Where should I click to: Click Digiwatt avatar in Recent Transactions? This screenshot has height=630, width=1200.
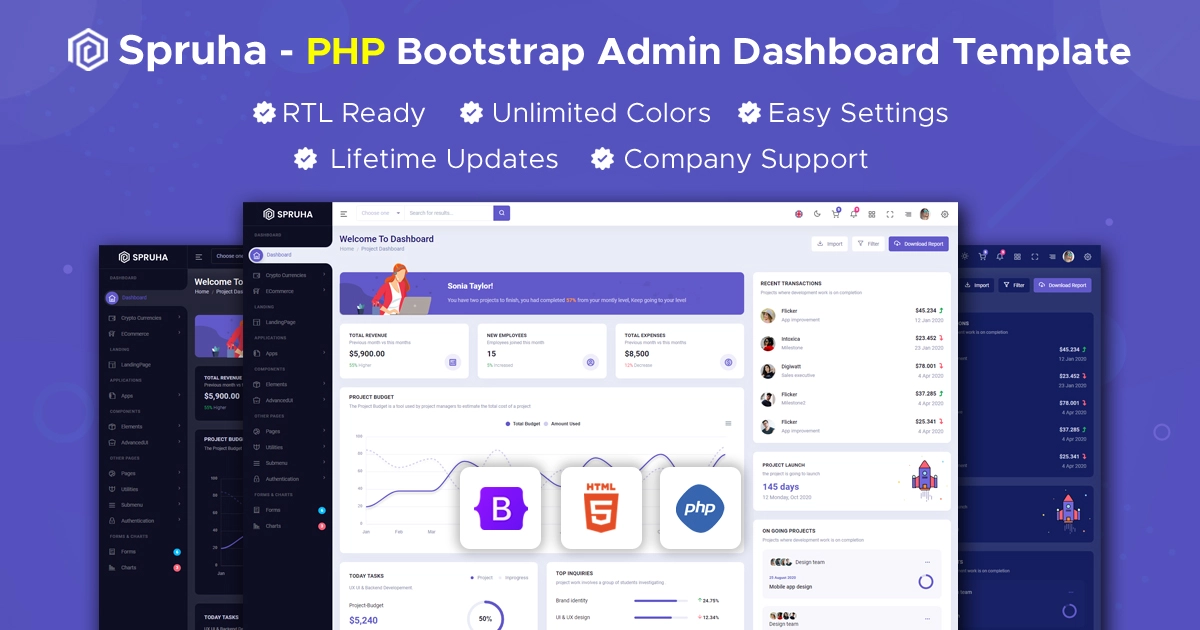tap(768, 371)
